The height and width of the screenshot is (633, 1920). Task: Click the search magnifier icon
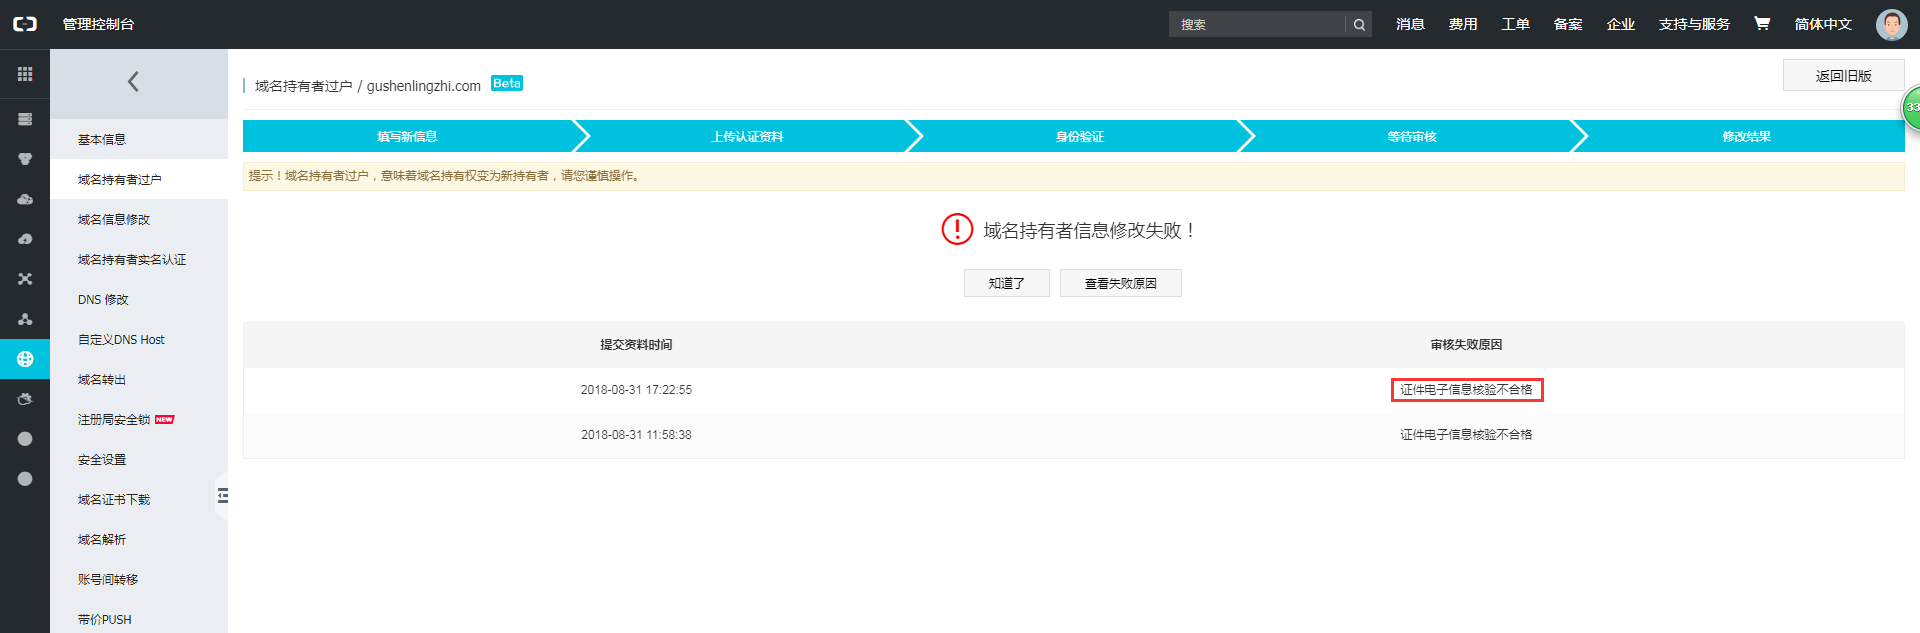pyautogui.click(x=1359, y=25)
